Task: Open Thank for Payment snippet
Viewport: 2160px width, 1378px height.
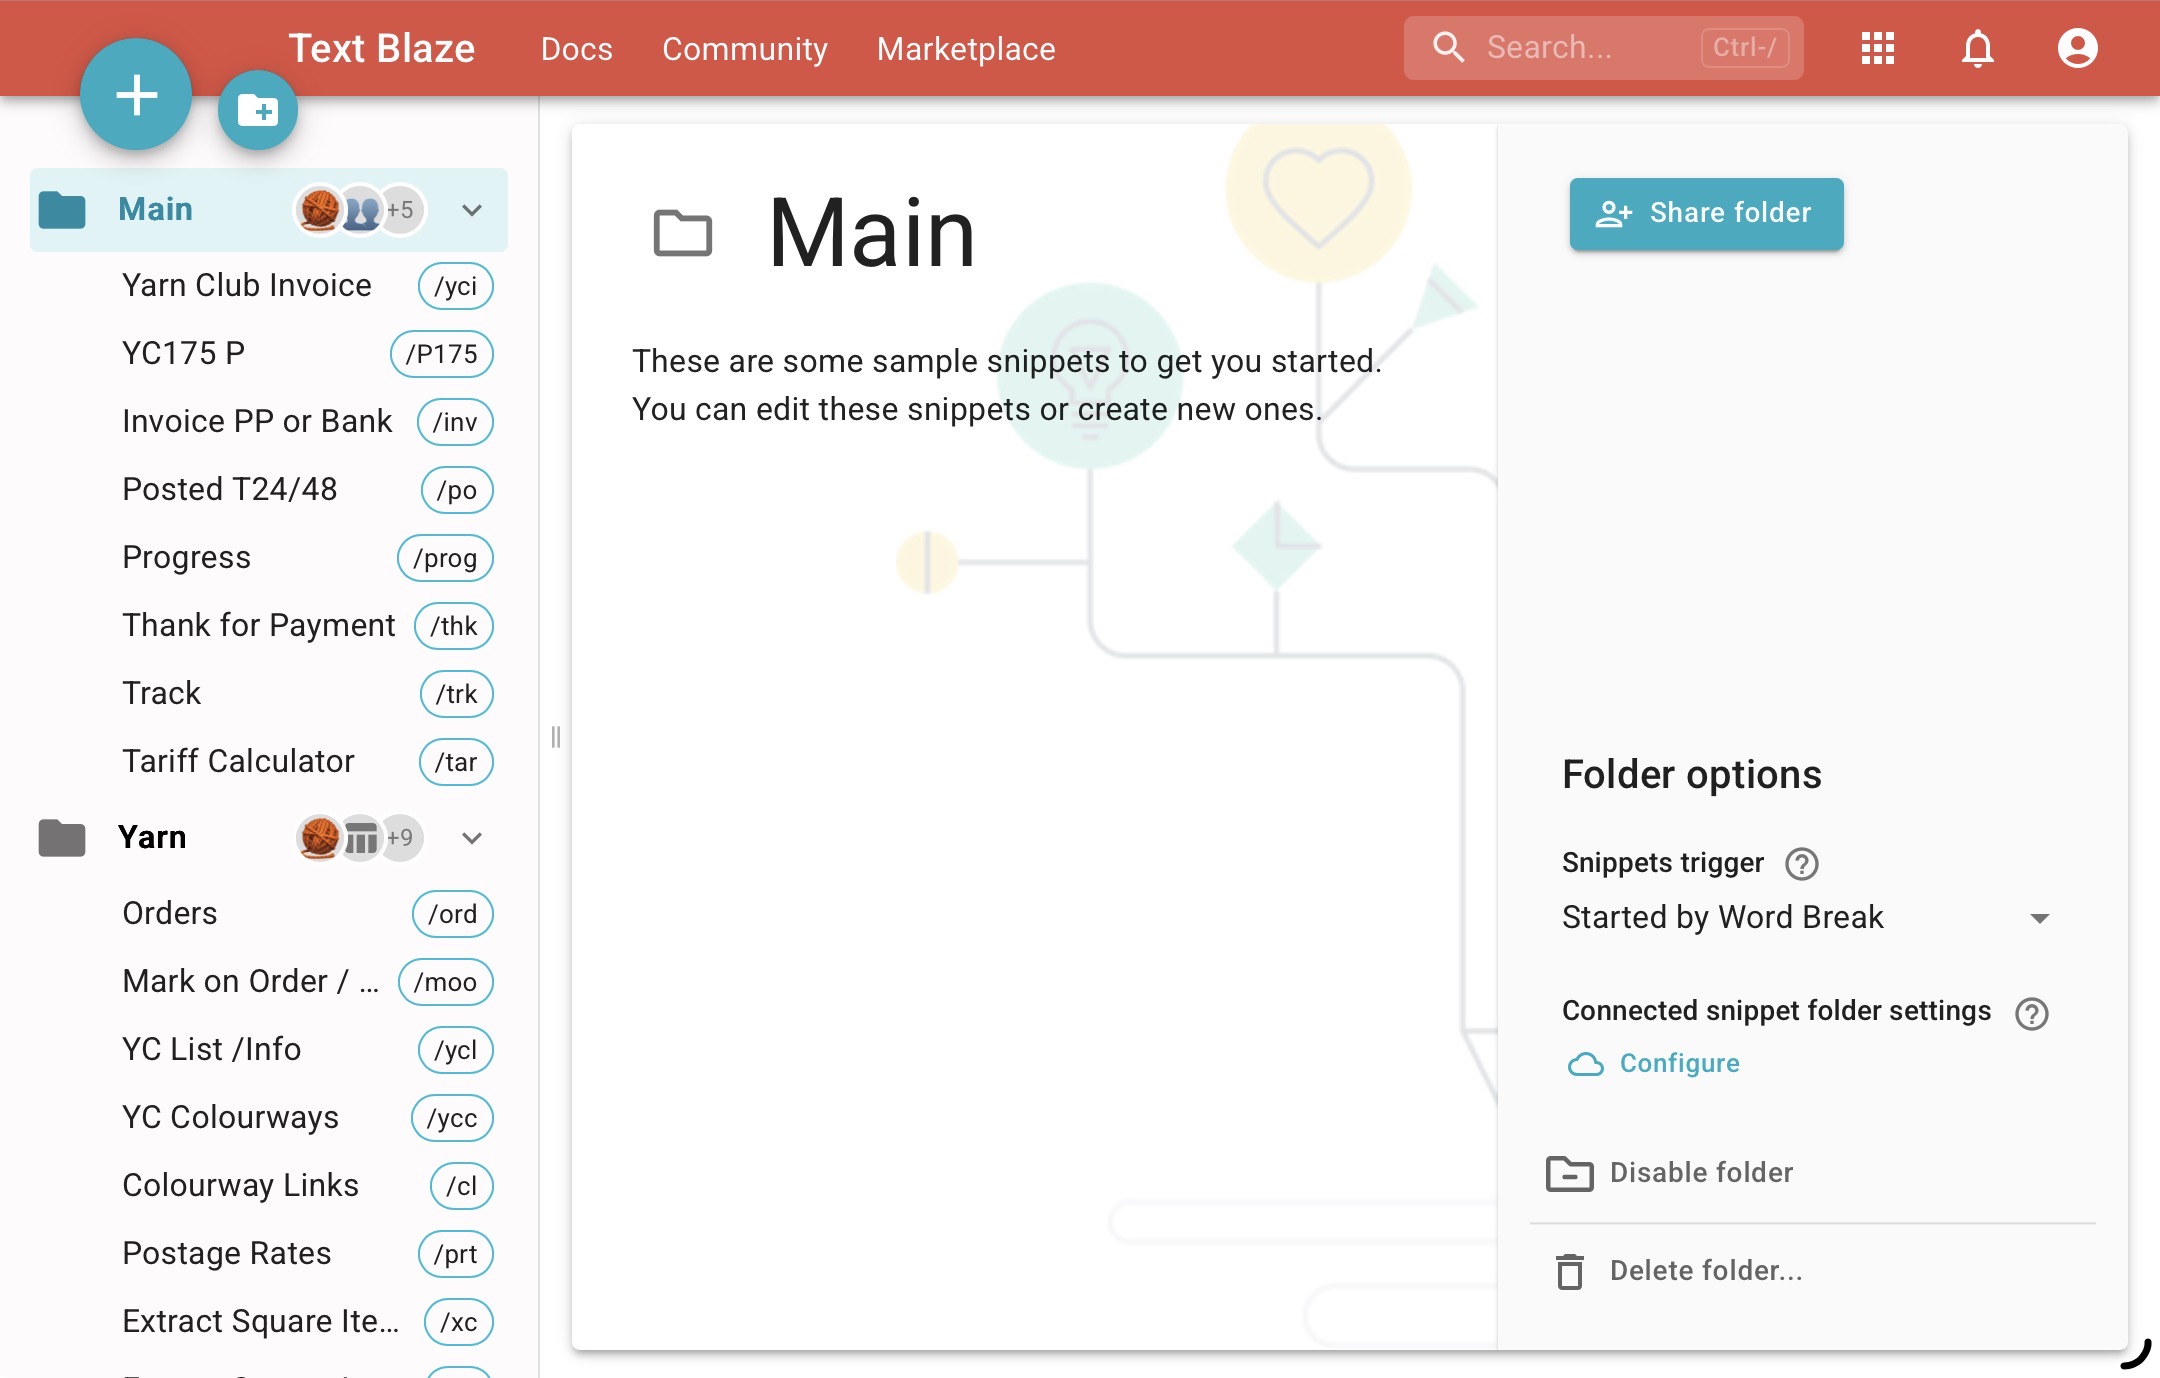Action: point(259,625)
